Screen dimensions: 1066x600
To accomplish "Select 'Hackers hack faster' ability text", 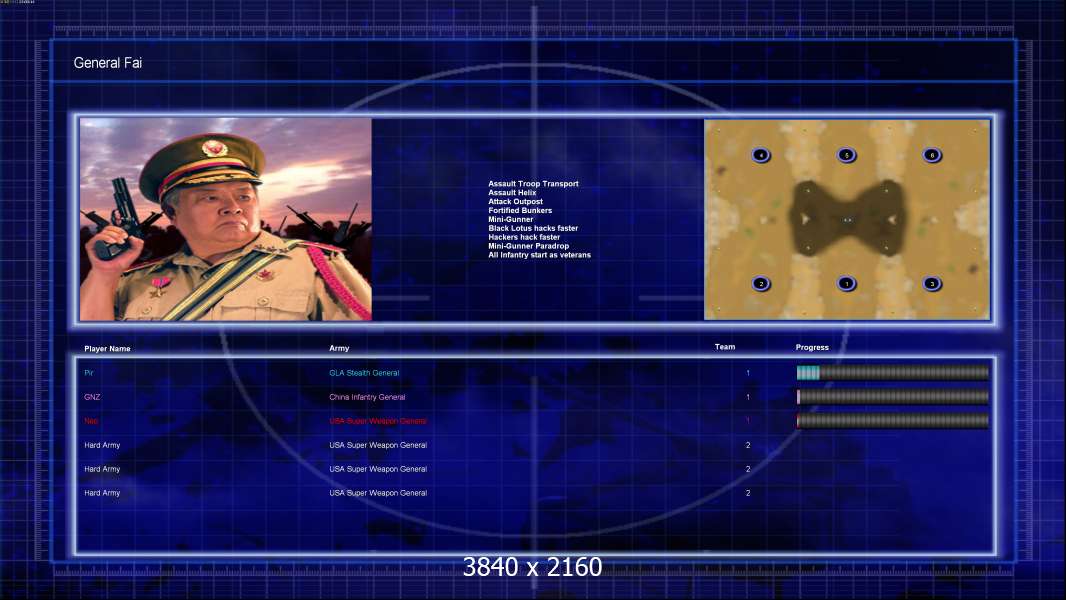I will pyautogui.click(x=524, y=237).
